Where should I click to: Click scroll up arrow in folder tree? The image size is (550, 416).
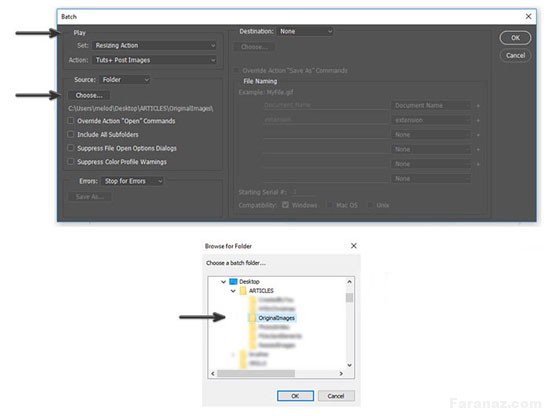pos(349,282)
